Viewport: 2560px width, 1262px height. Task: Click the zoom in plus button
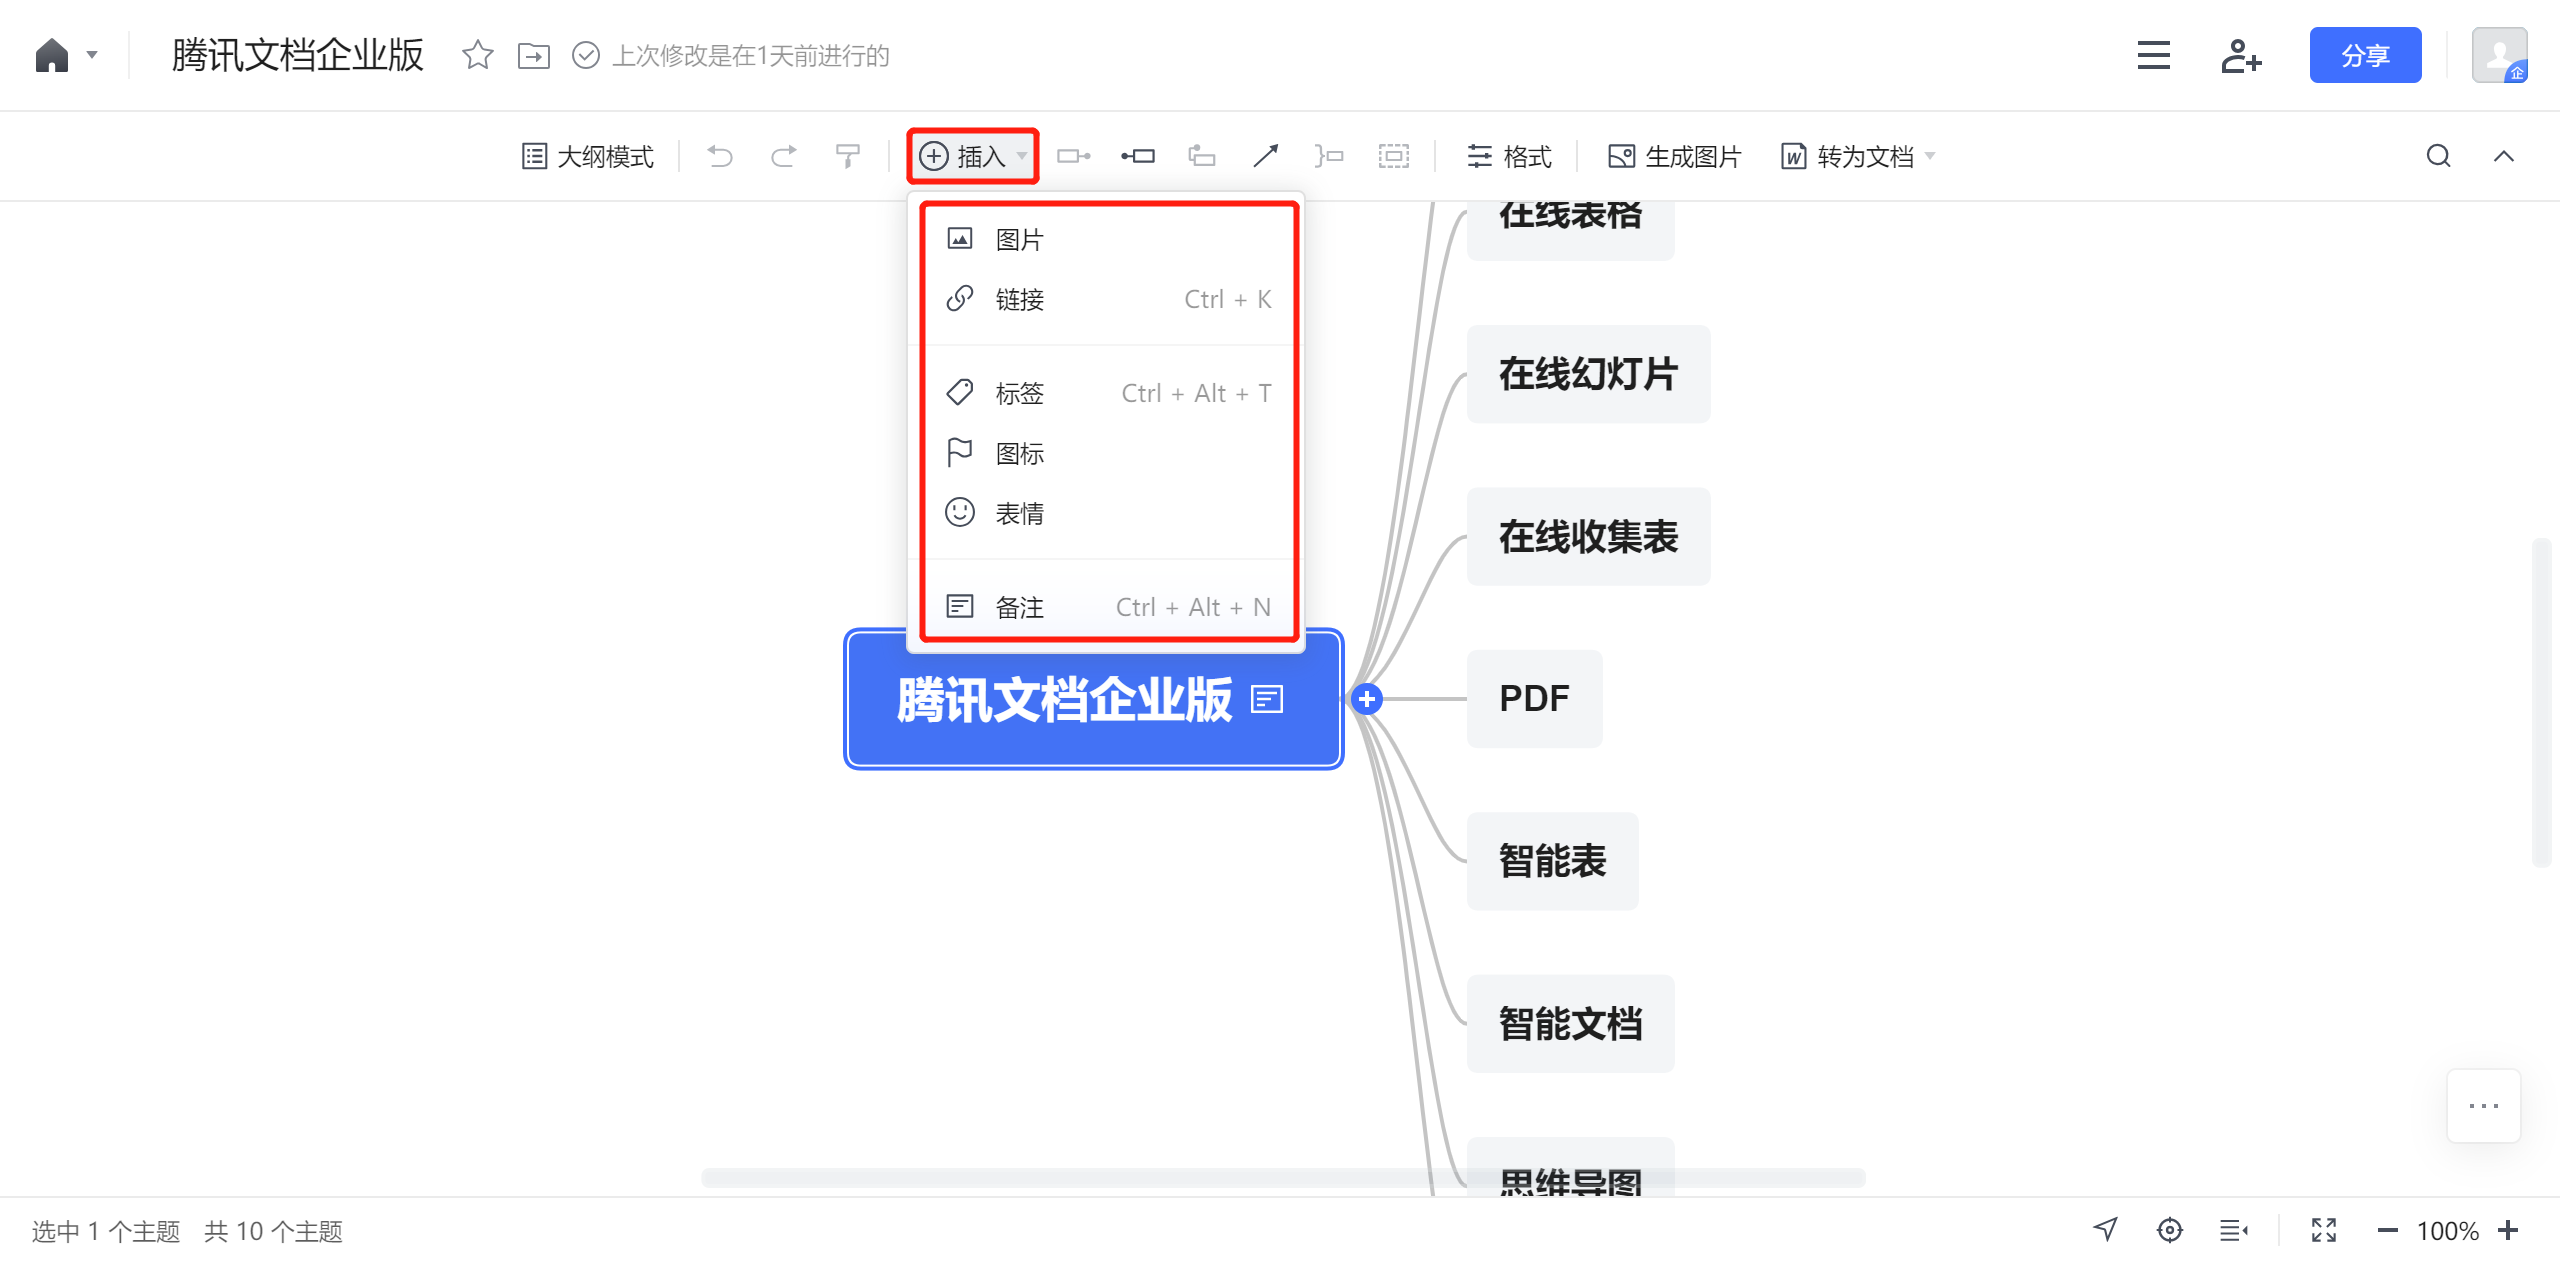2507,1230
